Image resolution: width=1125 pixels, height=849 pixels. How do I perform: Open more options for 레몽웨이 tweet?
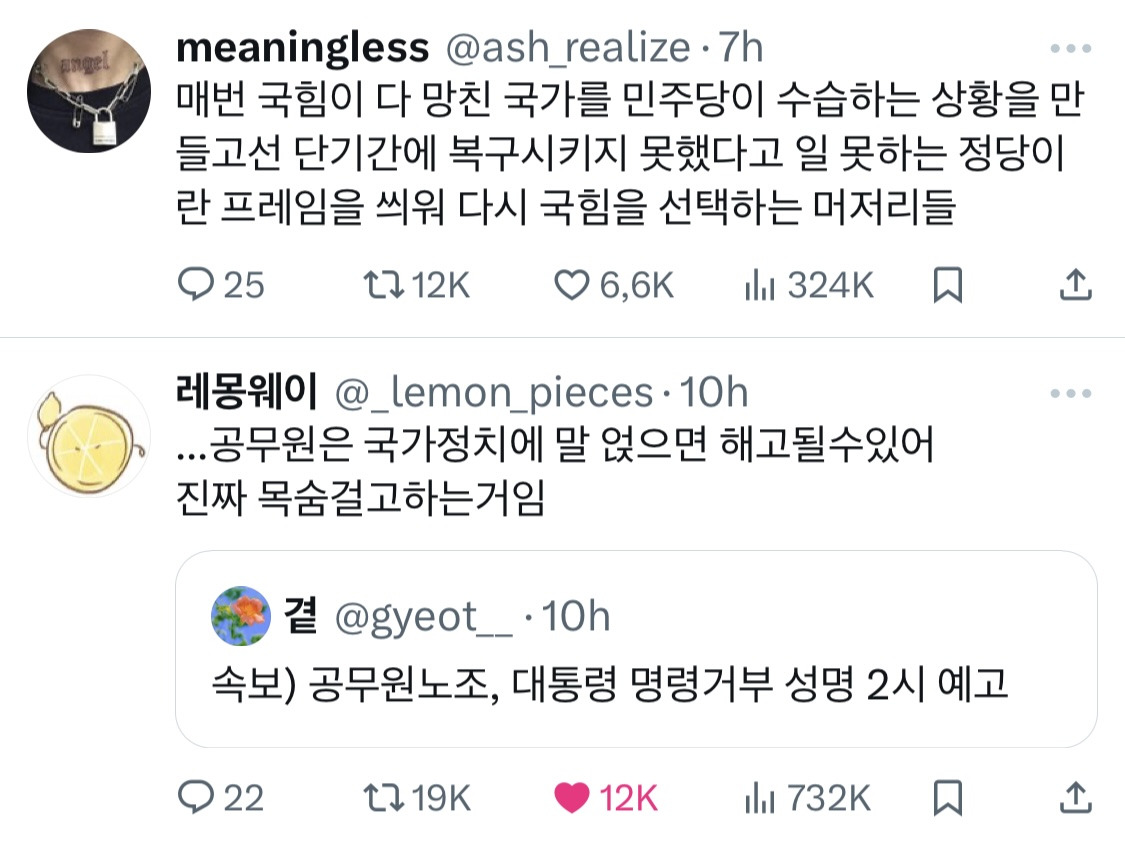pyautogui.click(x=1071, y=394)
